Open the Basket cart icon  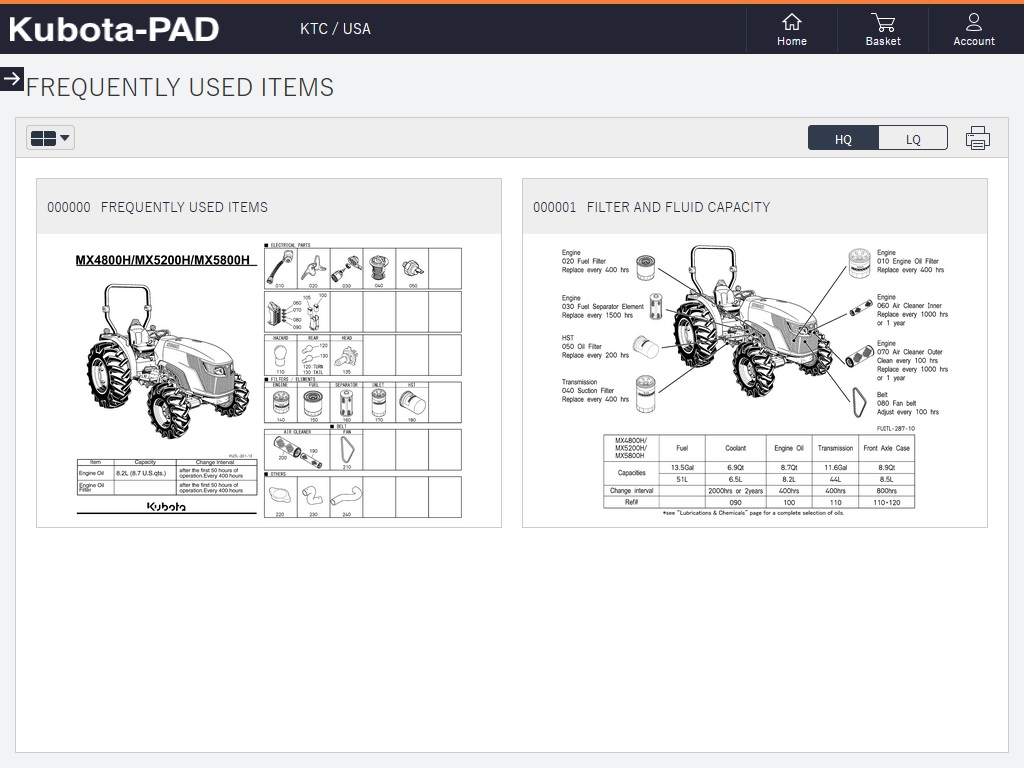point(882,29)
